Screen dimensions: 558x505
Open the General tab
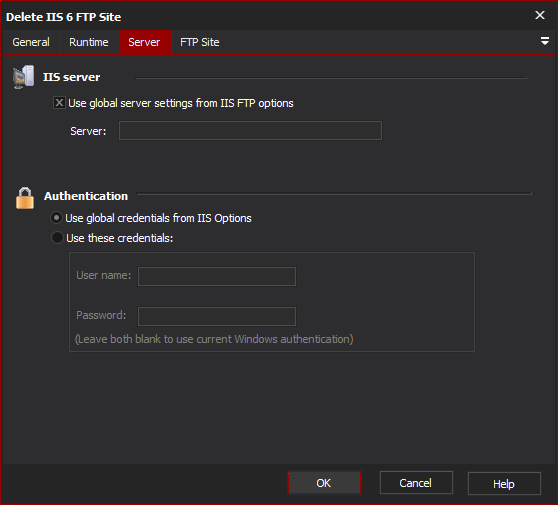tap(31, 42)
